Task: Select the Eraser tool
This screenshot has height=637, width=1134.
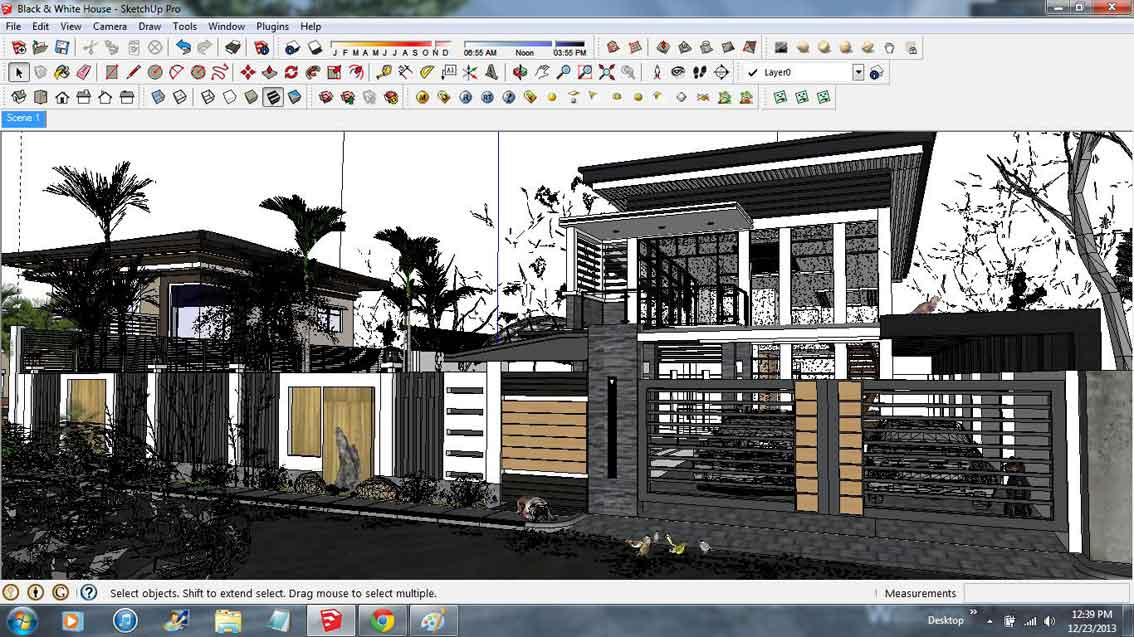Action: (x=84, y=72)
